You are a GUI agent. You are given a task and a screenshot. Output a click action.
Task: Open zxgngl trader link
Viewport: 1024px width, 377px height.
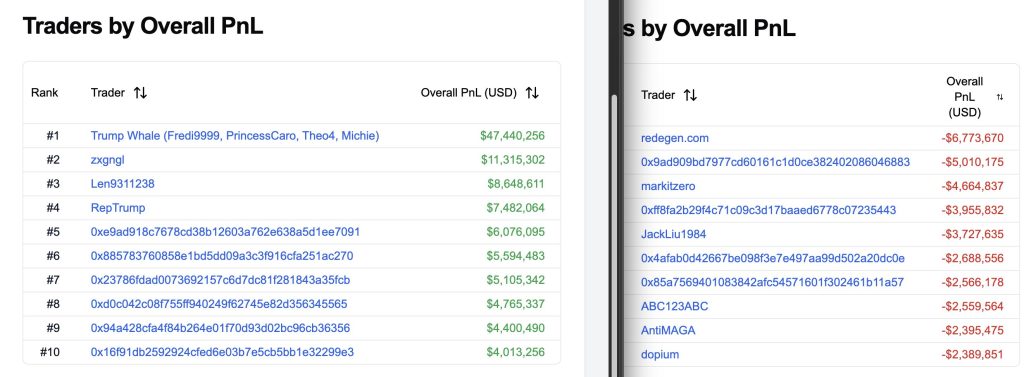pyautogui.click(x=108, y=160)
